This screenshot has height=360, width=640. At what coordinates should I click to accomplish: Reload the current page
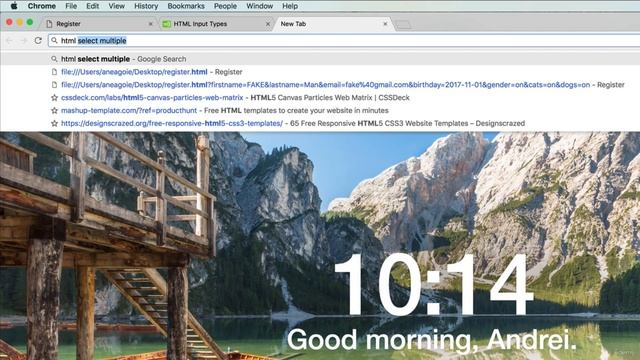(x=38, y=40)
